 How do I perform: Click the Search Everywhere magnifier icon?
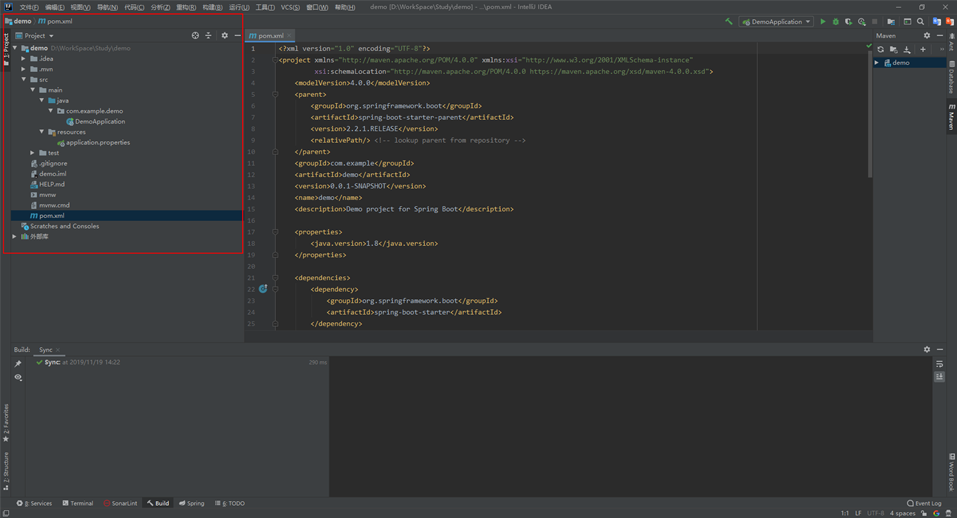921,21
